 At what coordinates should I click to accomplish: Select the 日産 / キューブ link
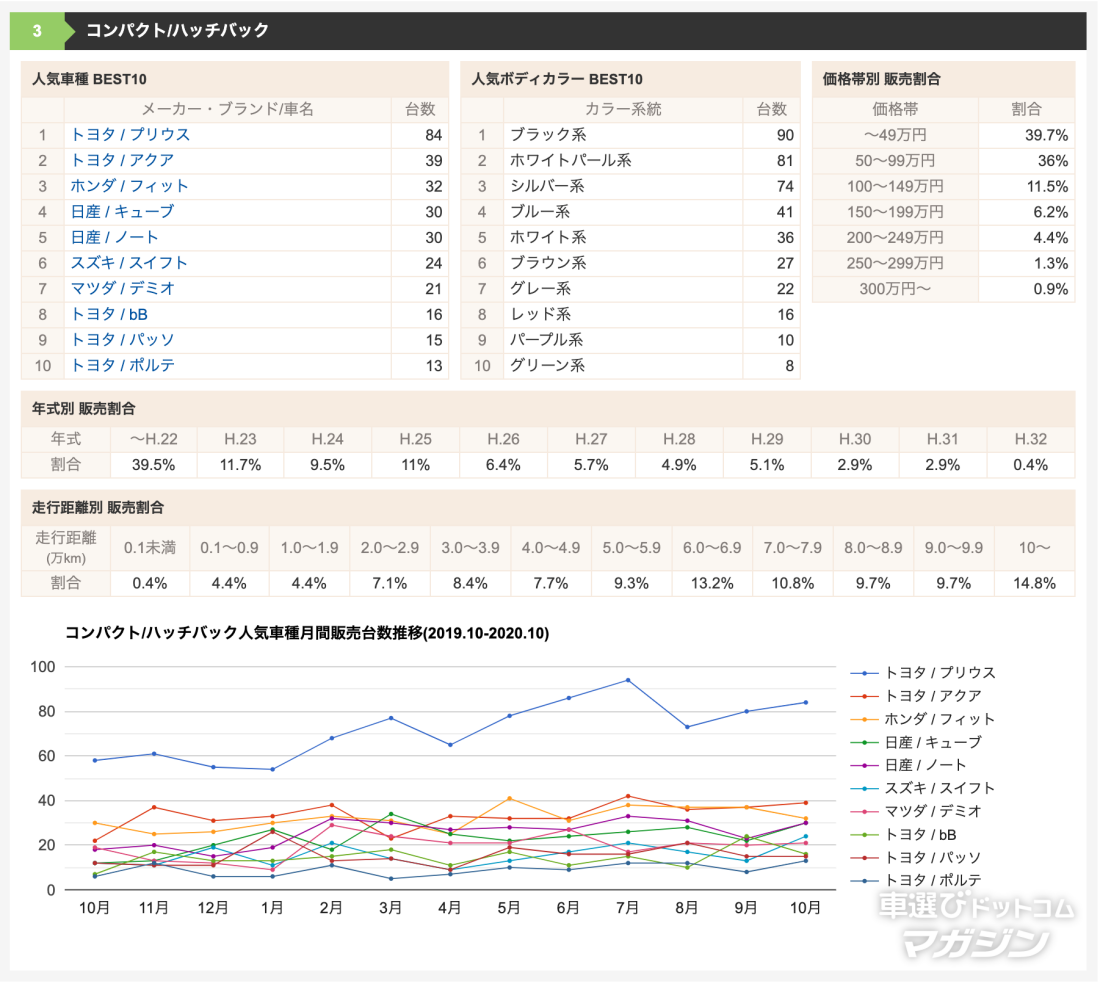tap(121, 211)
